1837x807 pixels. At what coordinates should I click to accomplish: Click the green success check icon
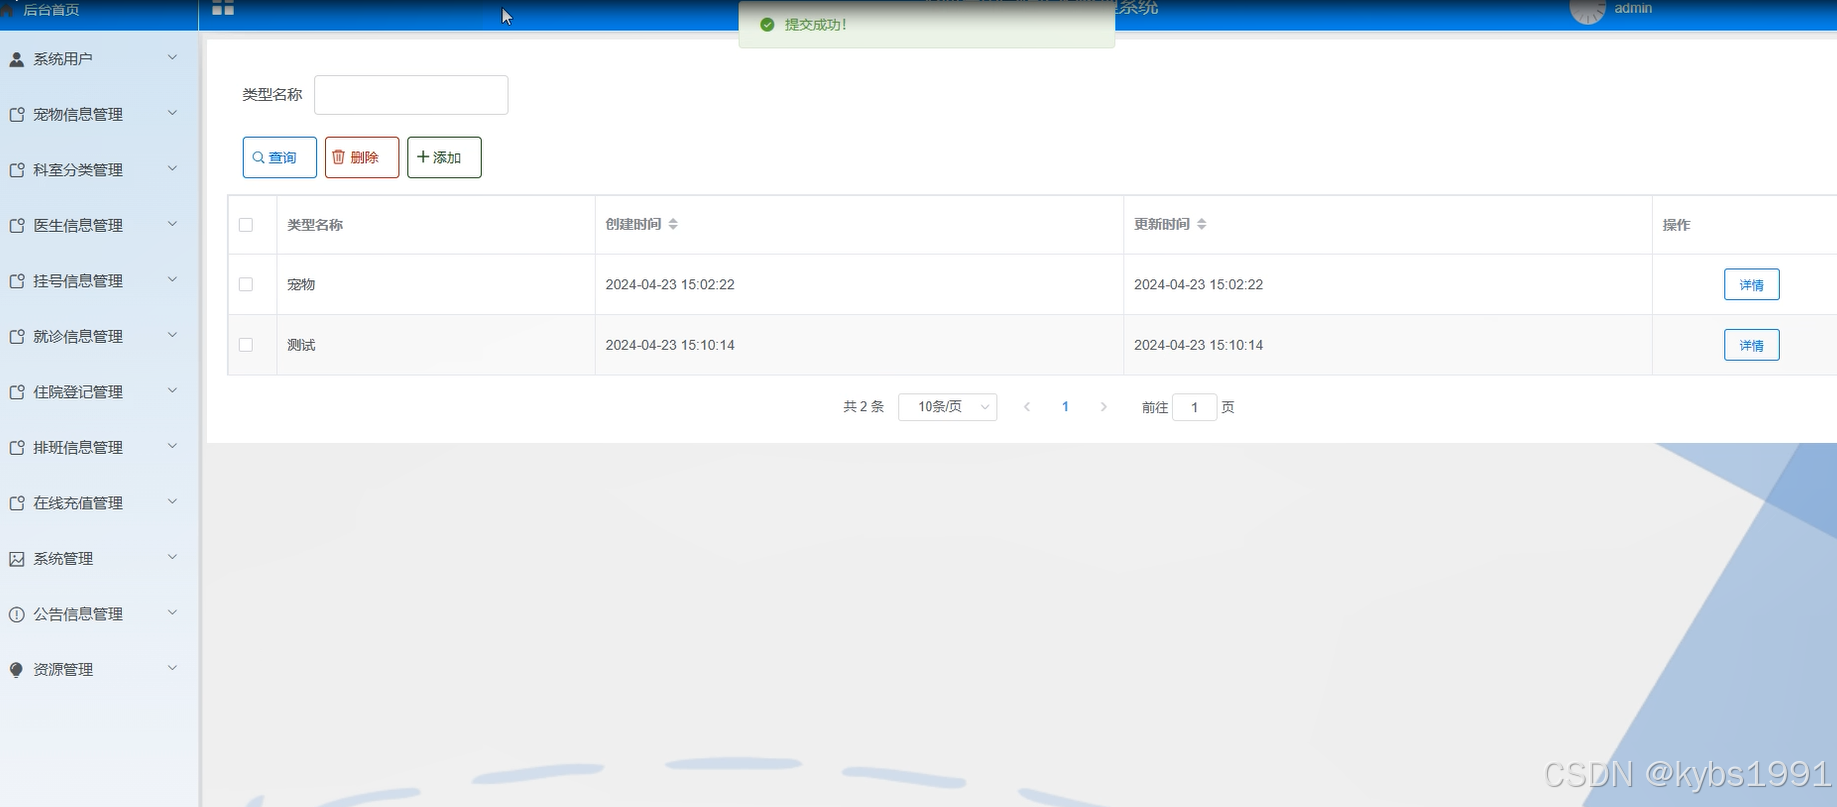pos(767,24)
